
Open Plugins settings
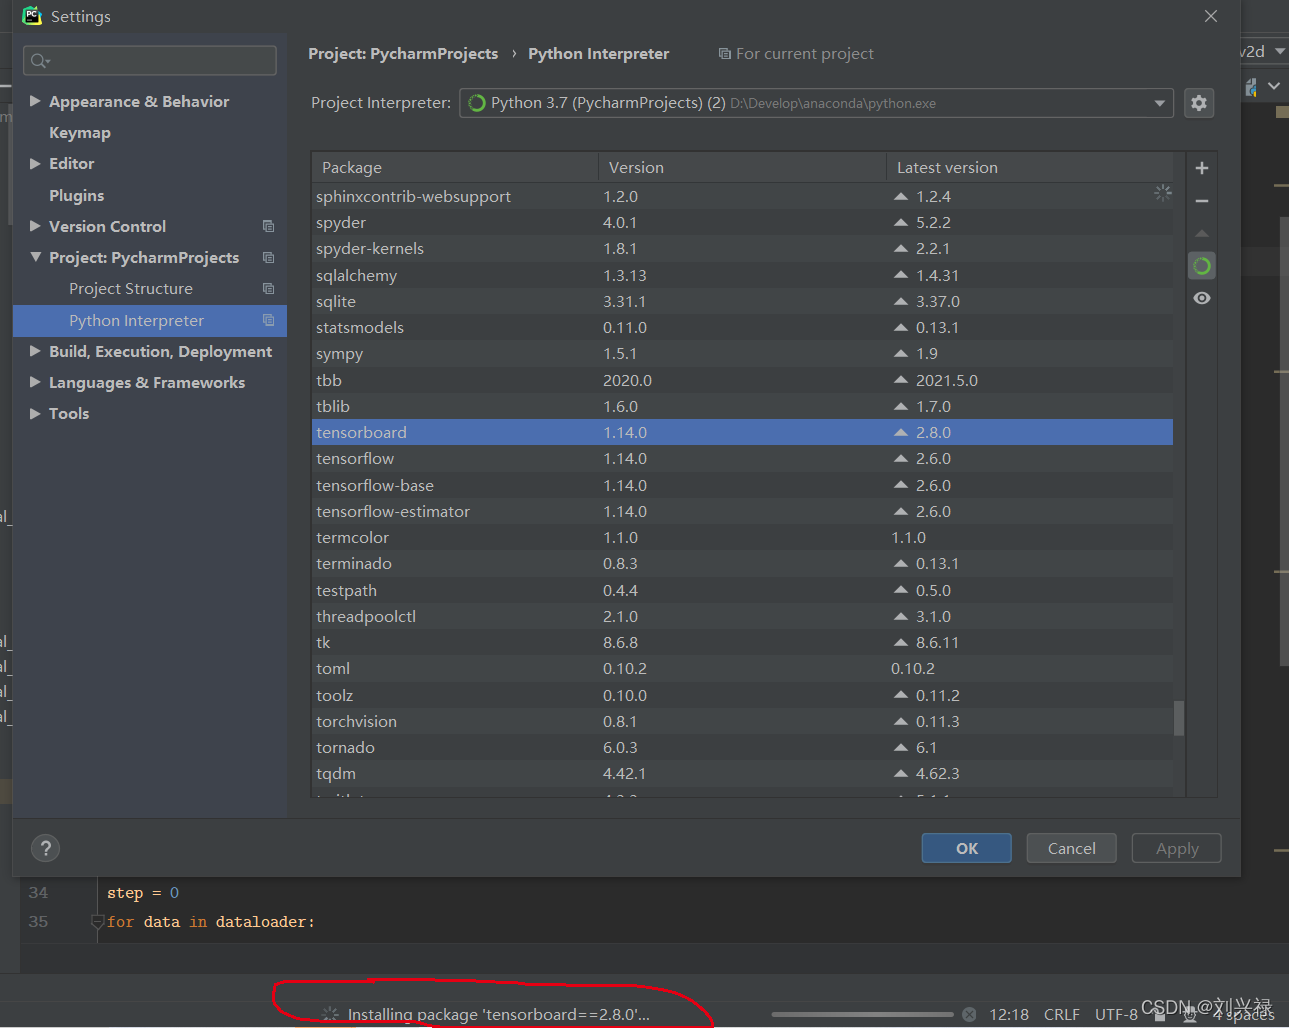tap(77, 195)
